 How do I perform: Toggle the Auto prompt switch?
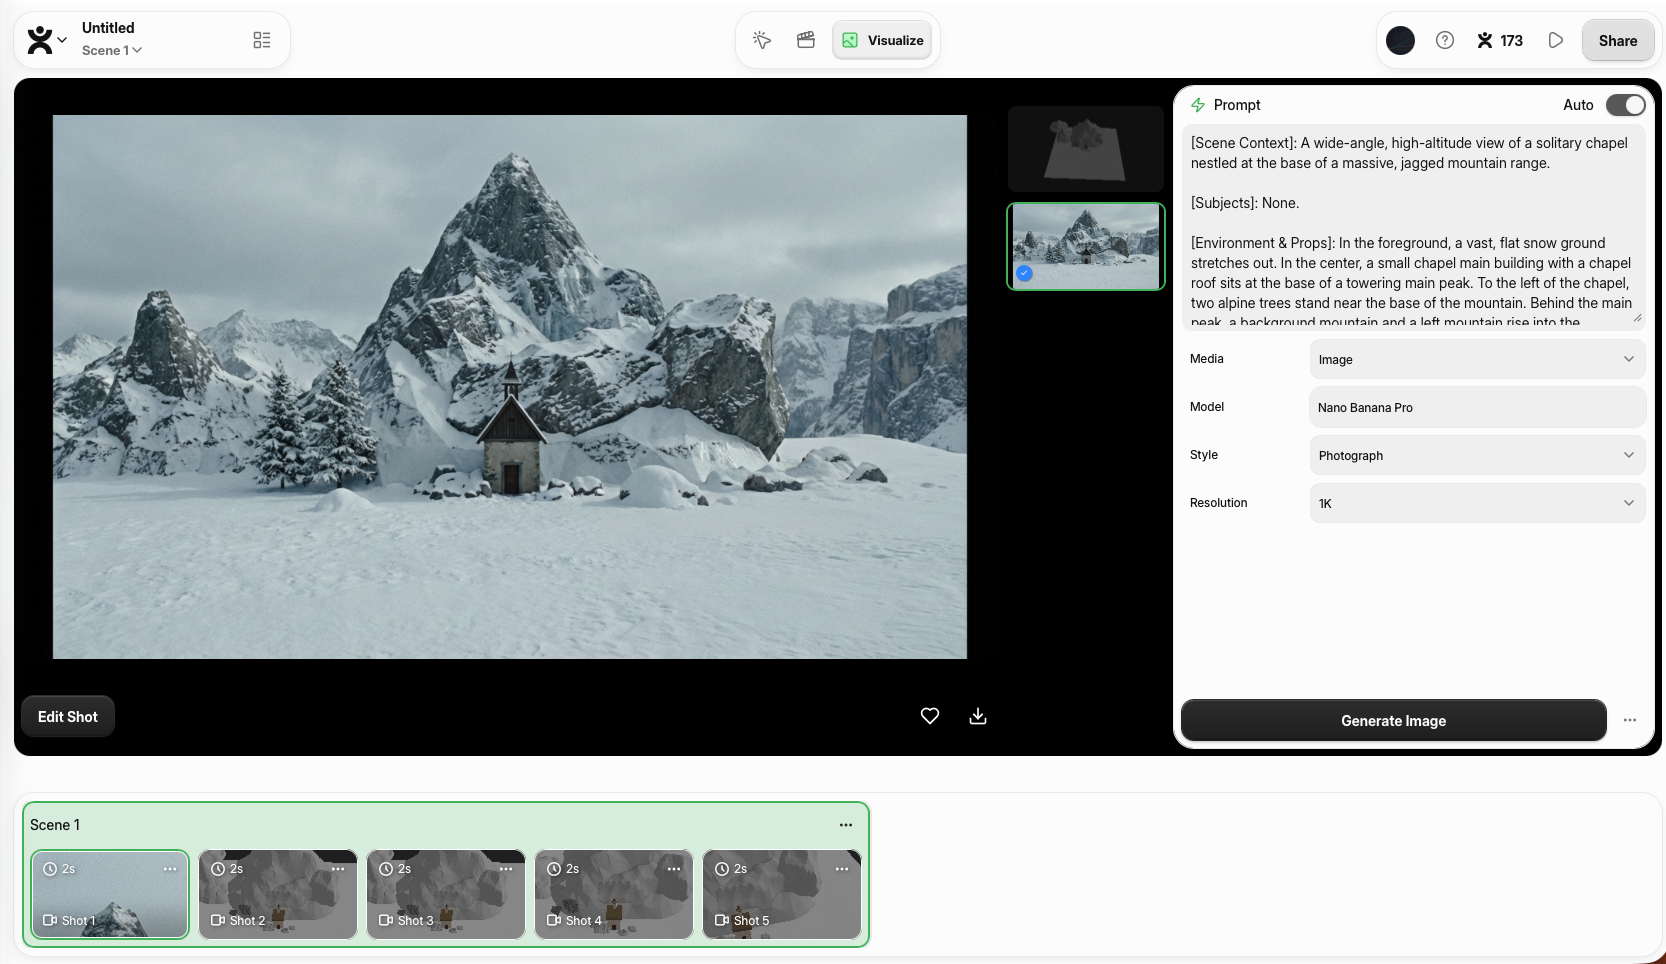[x=1625, y=105]
